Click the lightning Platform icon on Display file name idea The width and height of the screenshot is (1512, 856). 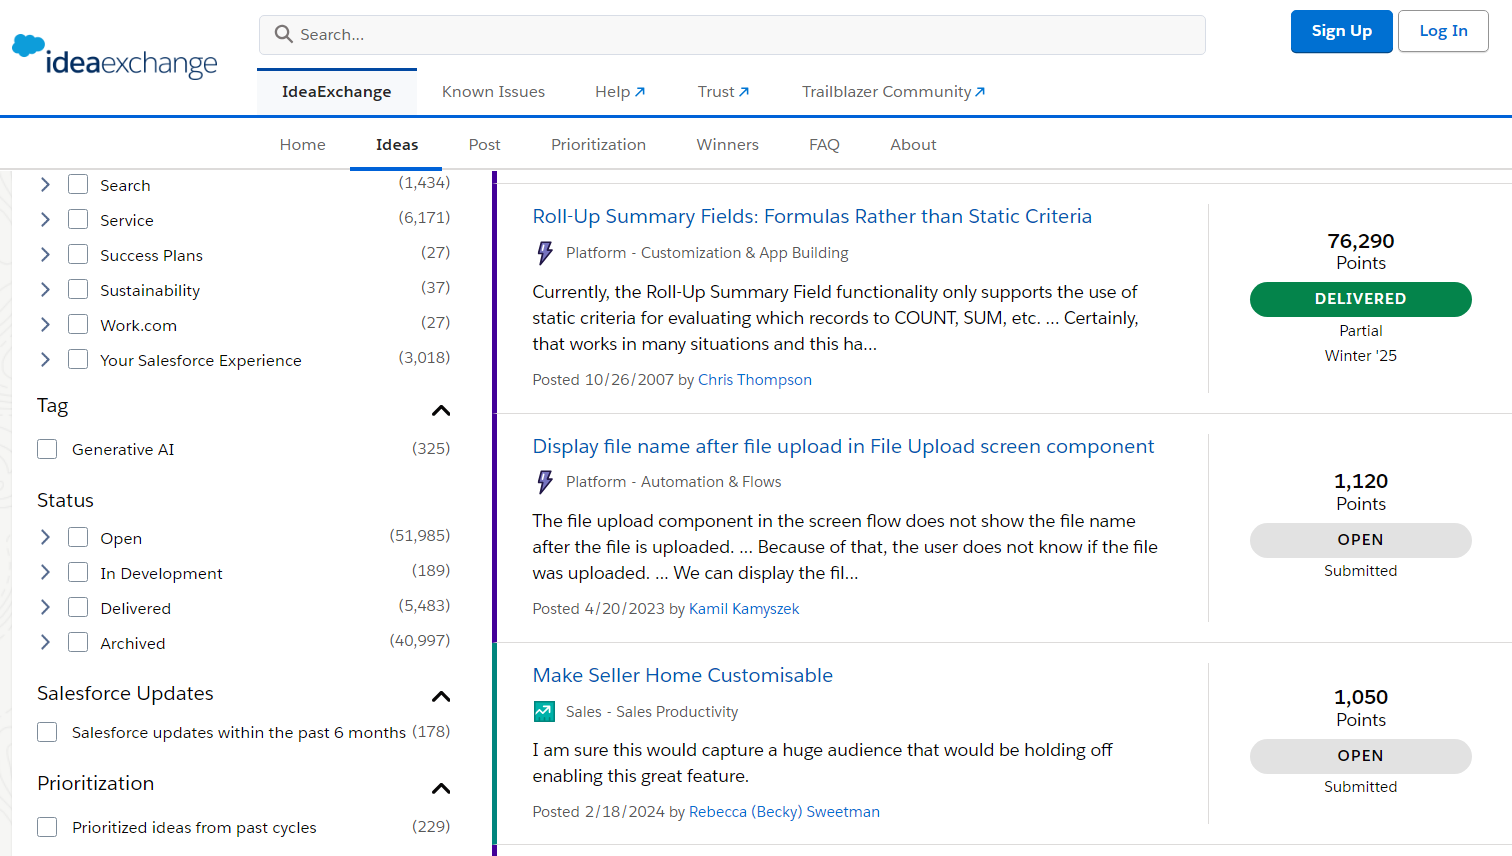pos(545,482)
